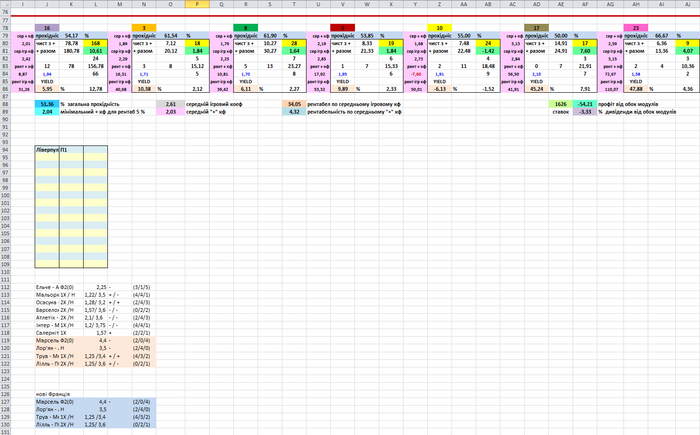Select the orange cell 34,05
700x435 pixels.
coord(294,104)
